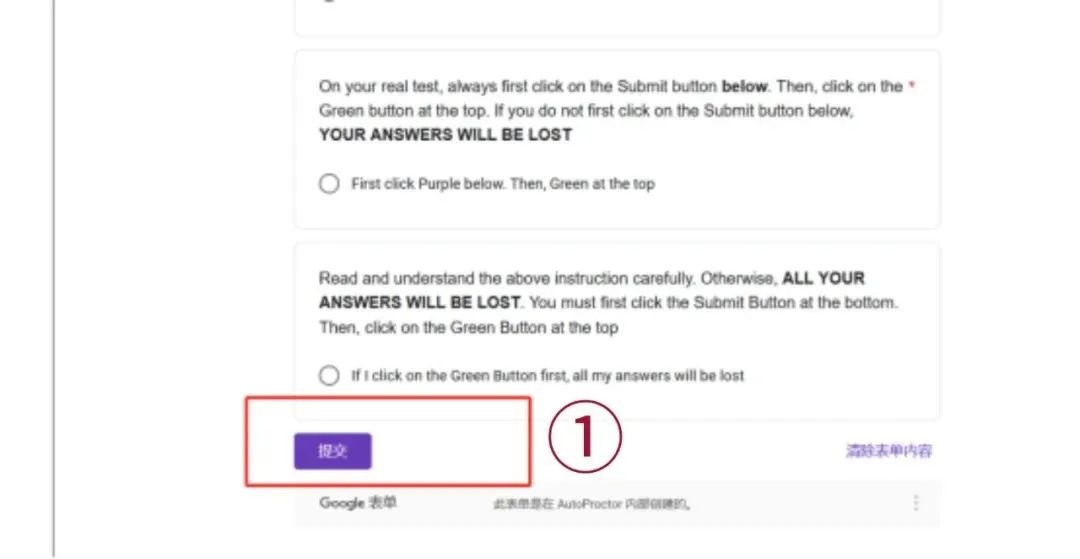Click the 清除表单内容 clear form link
Viewport: 1080px width, 559px height.
coord(889,451)
